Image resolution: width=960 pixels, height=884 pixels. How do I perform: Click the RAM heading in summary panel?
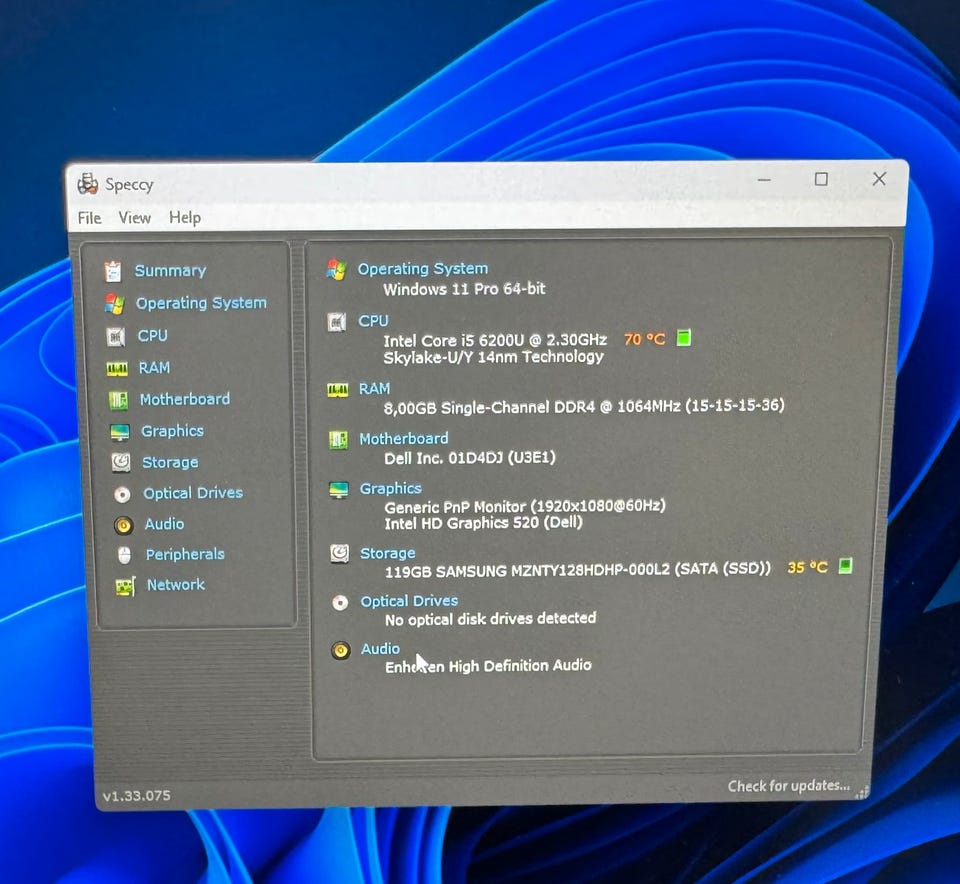tap(374, 389)
